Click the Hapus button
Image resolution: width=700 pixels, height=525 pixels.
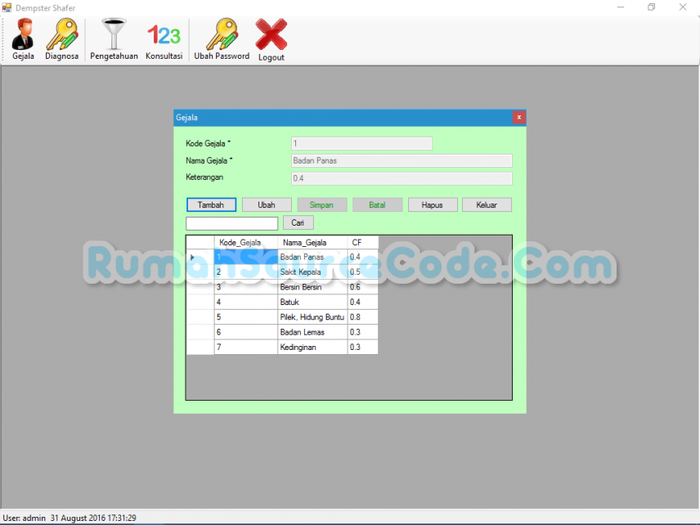[x=433, y=205]
